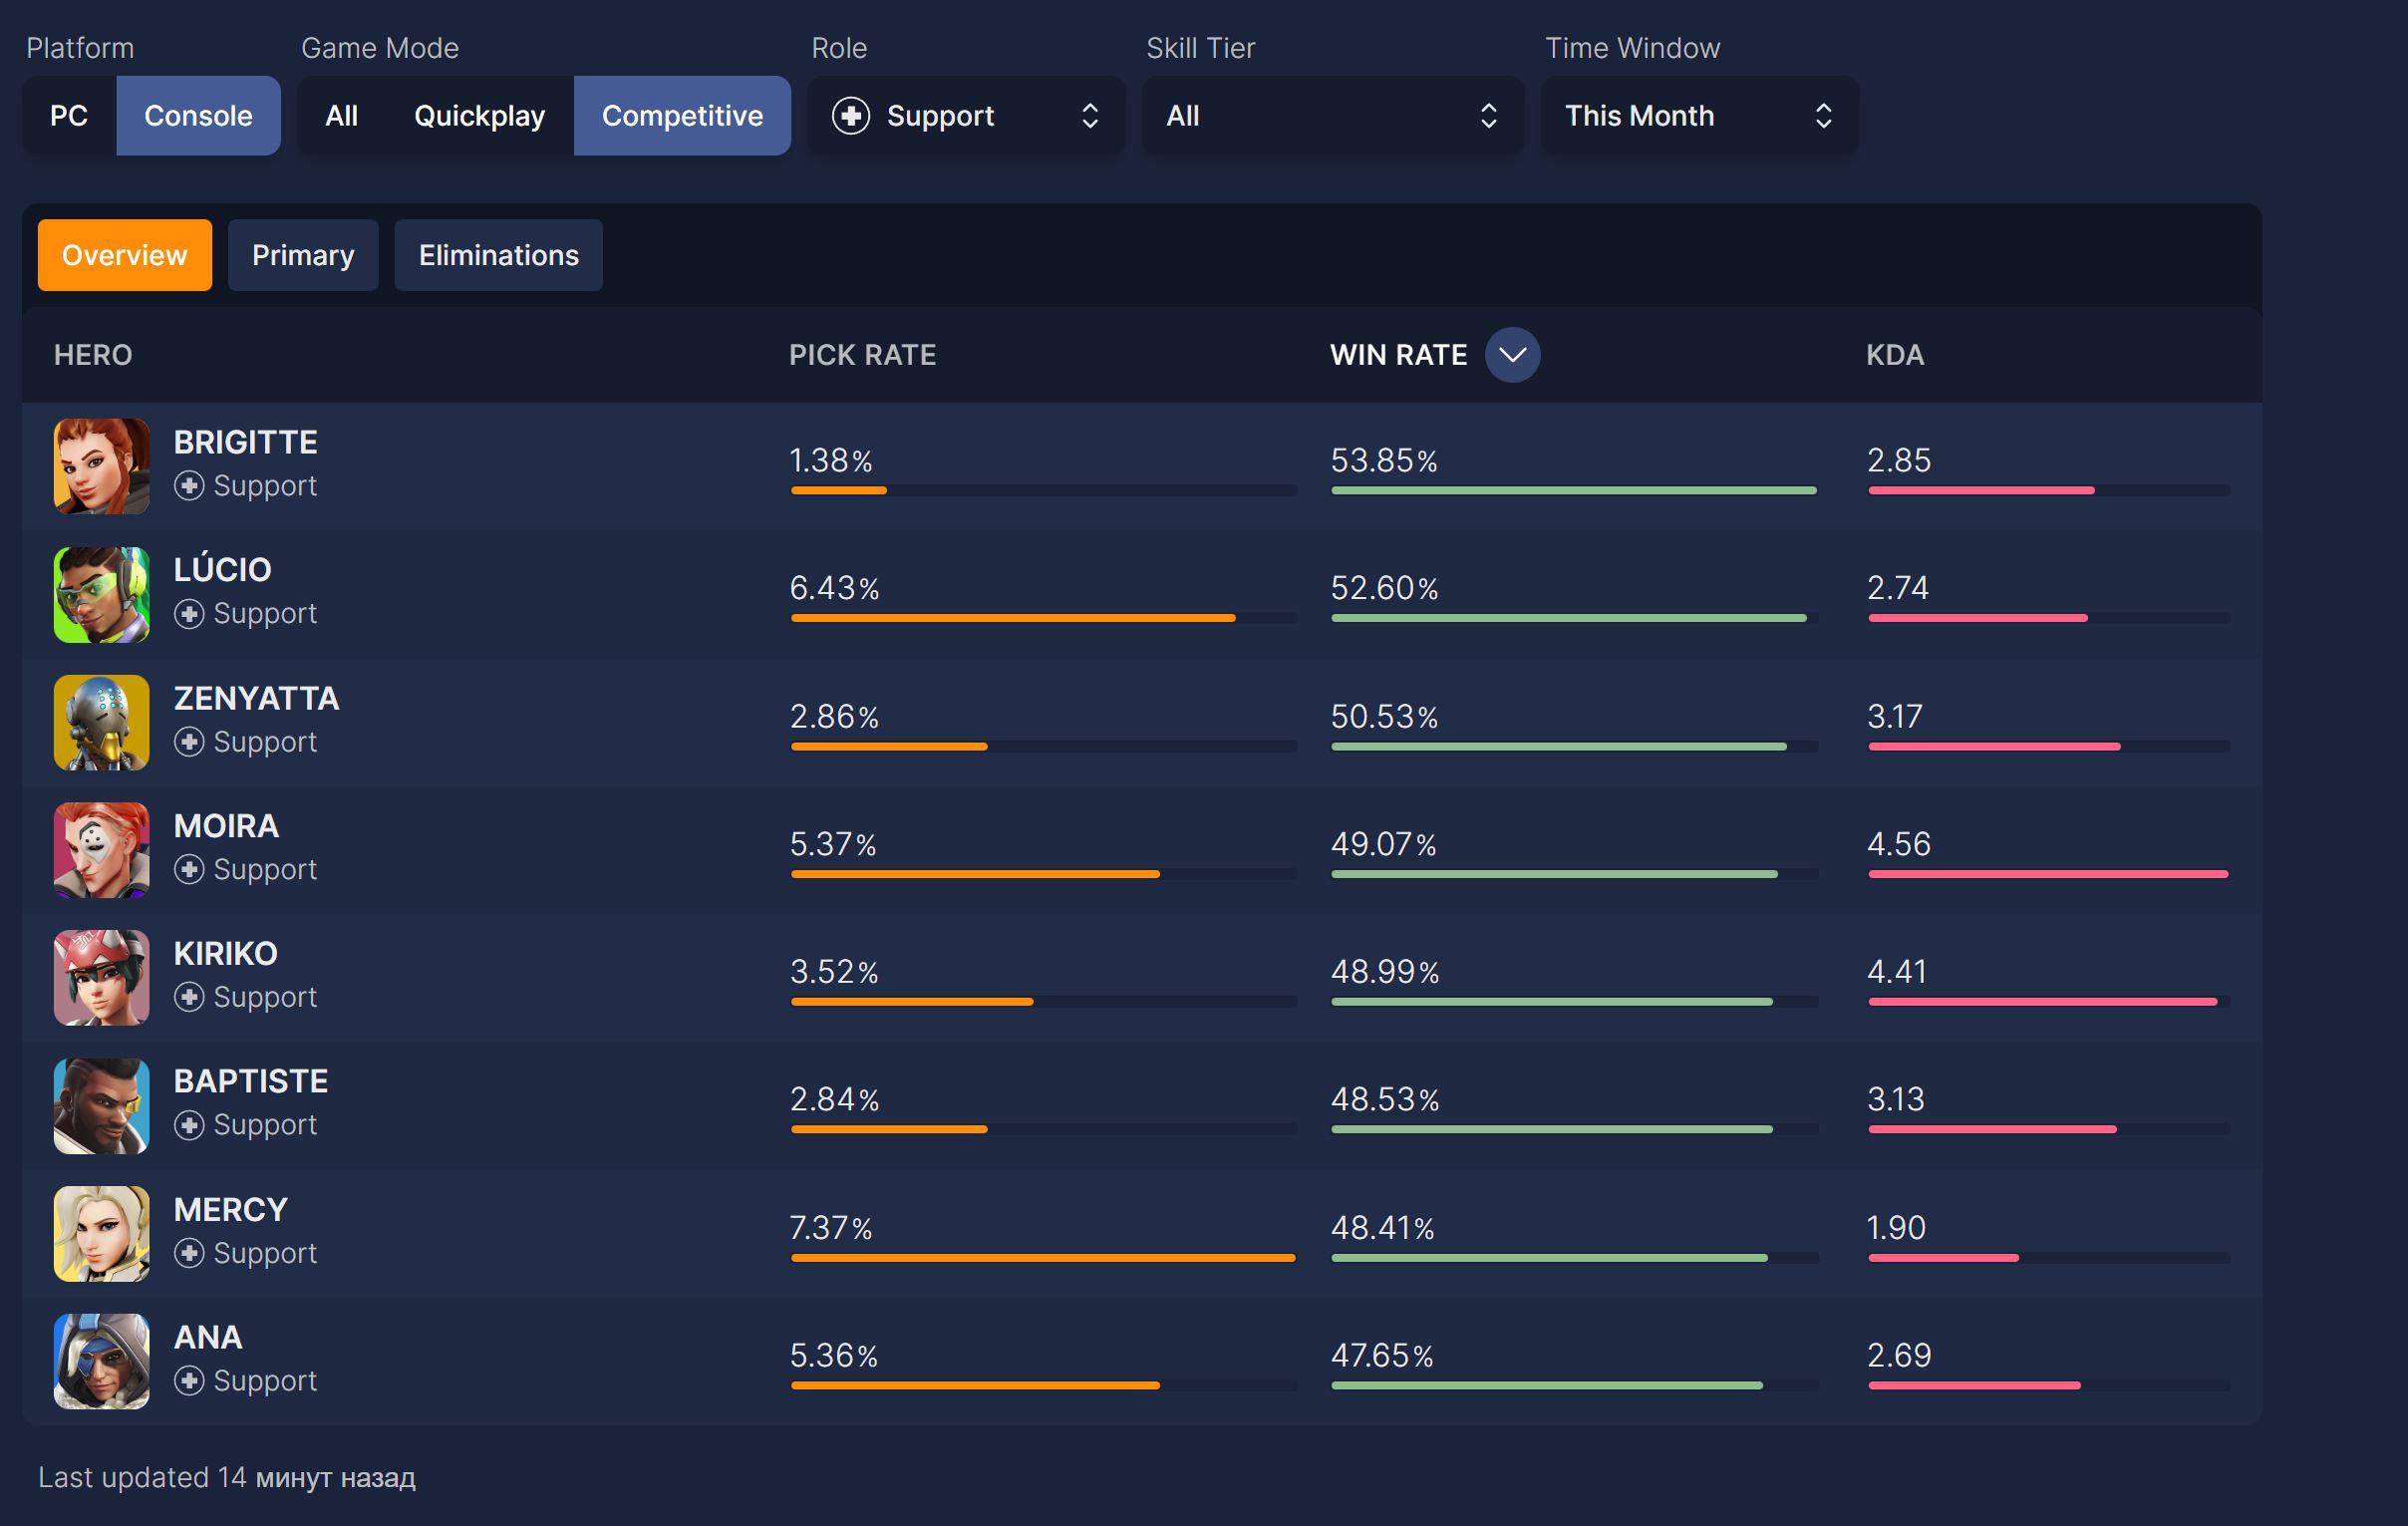The width and height of the screenshot is (2408, 1526).
Task: Click Kiriko's hero portrait
Action: click(101, 977)
